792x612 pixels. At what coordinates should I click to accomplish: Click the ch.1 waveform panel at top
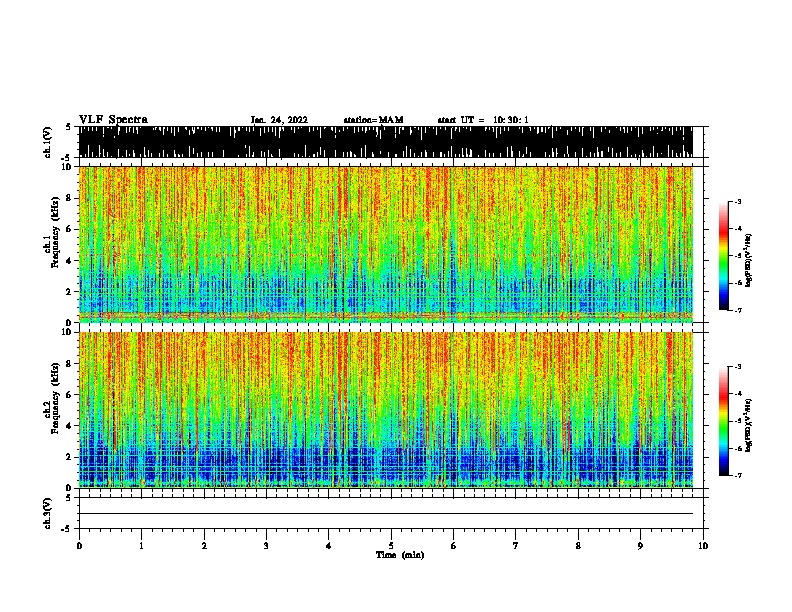[386, 142]
